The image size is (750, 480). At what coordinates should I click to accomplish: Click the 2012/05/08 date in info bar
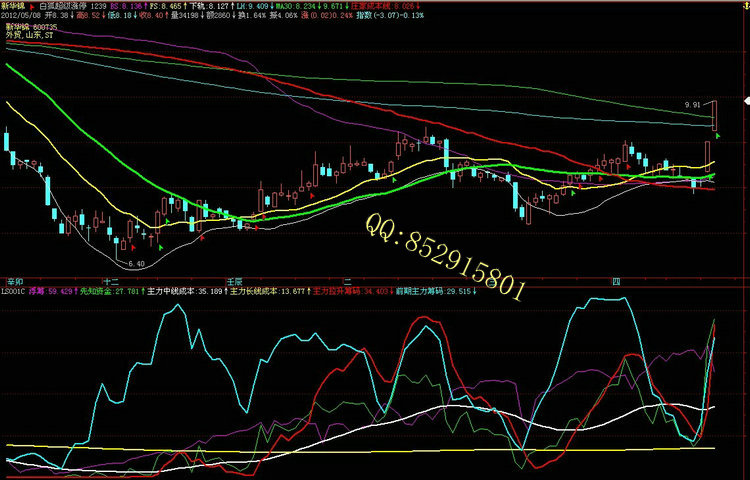(22, 16)
